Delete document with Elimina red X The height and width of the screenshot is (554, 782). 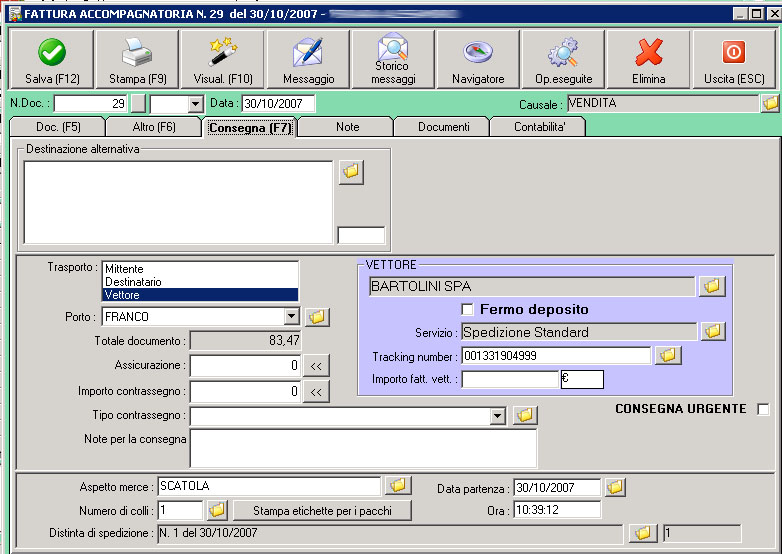[x=648, y=59]
